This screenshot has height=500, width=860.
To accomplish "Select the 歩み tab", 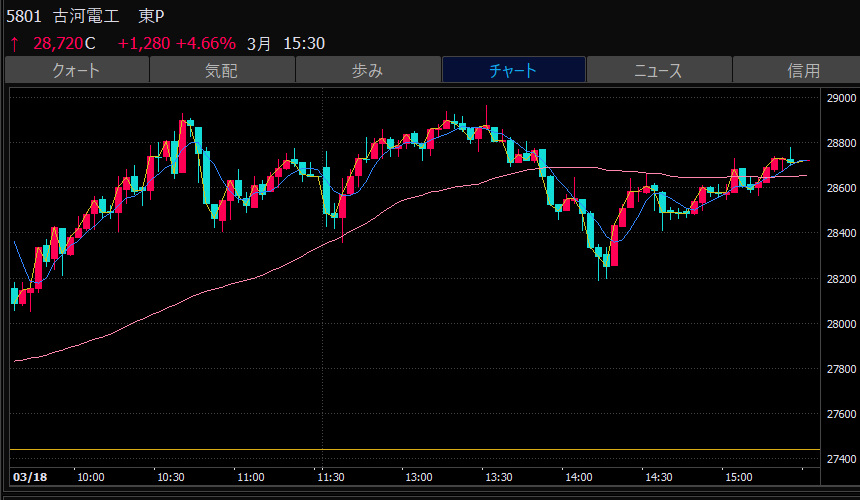I will point(367,70).
